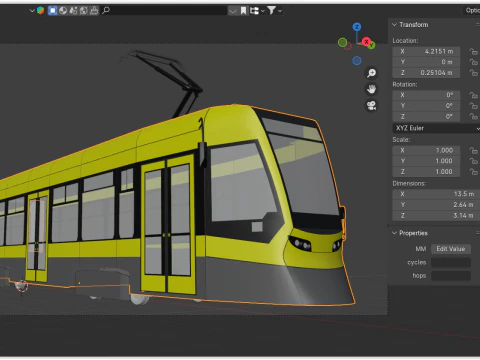Screen dimensions: 480x360
Task: Click the Transform panel title
Action: click(414, 25)
